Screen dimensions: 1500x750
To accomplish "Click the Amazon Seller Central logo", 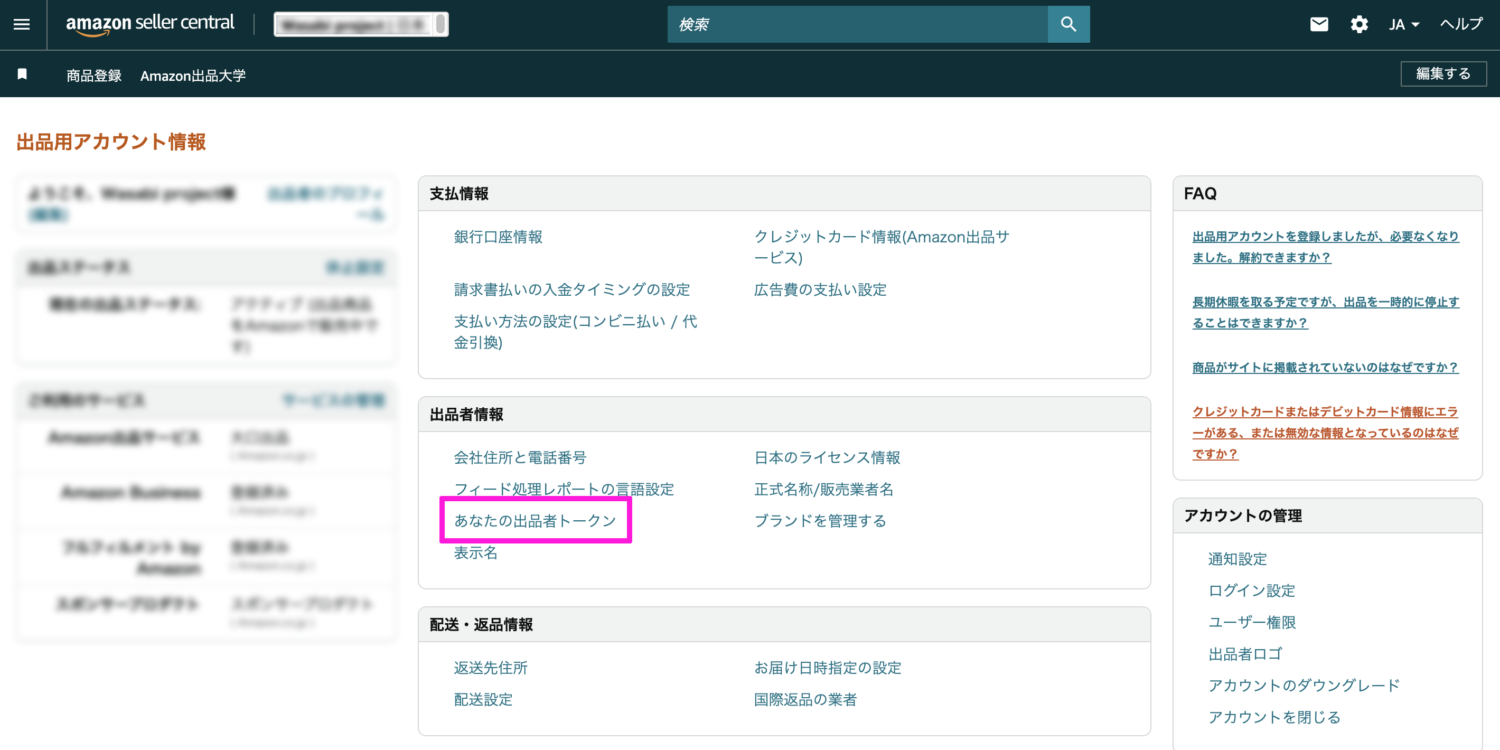I will (150, 24).
